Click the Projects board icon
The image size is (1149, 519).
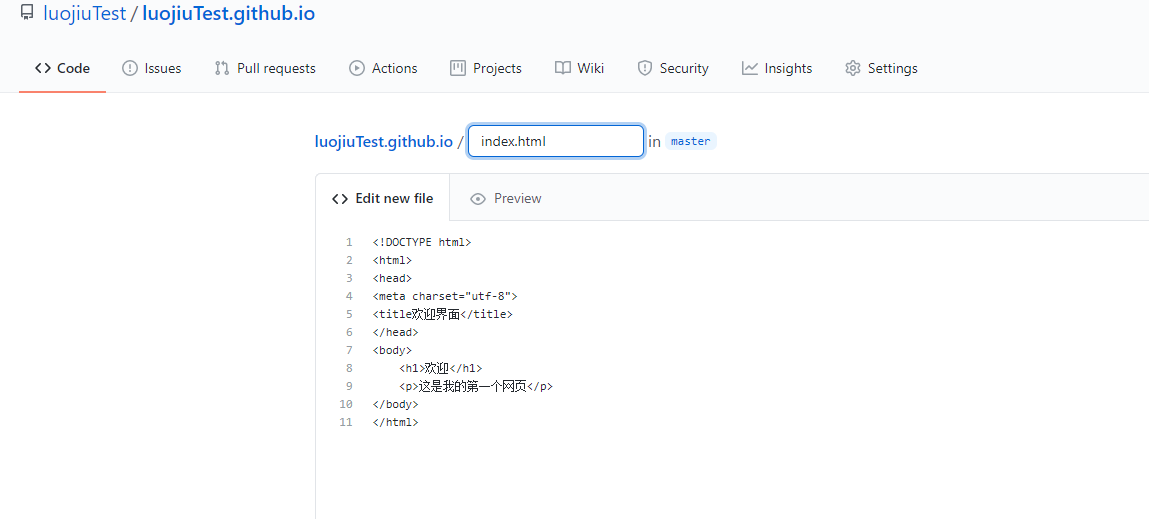458,68
